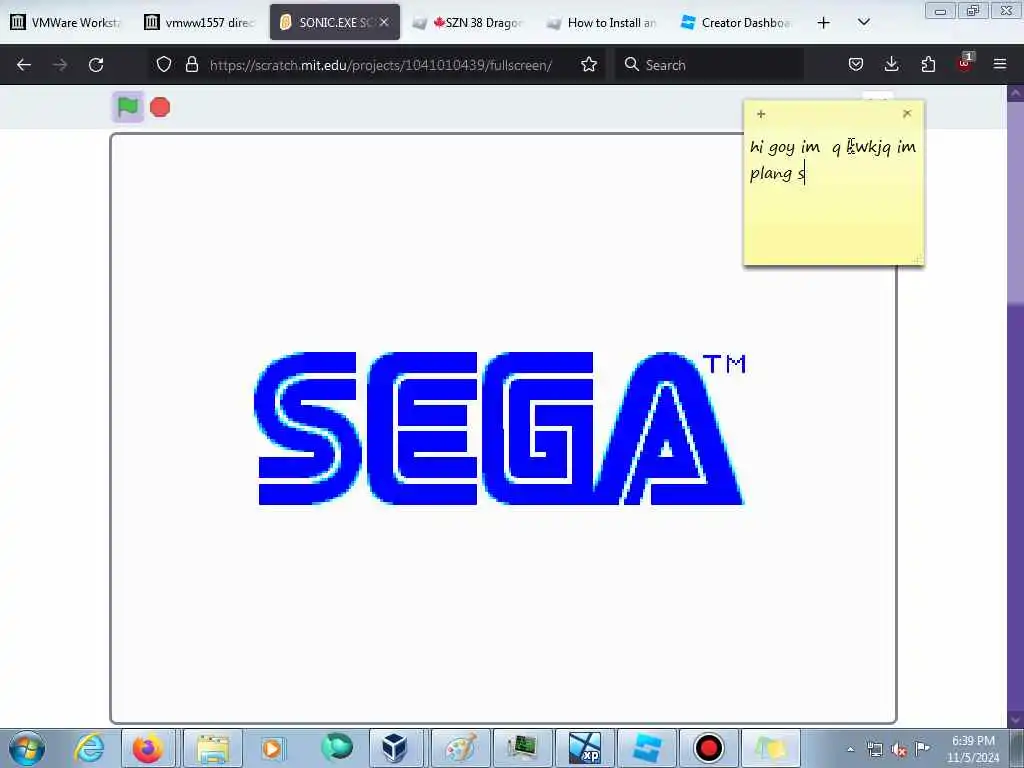Image resolution: width=1024 pixels, height=768 pixels.
Task: Open the XP-labeled taskbar application
Action: 584,748
